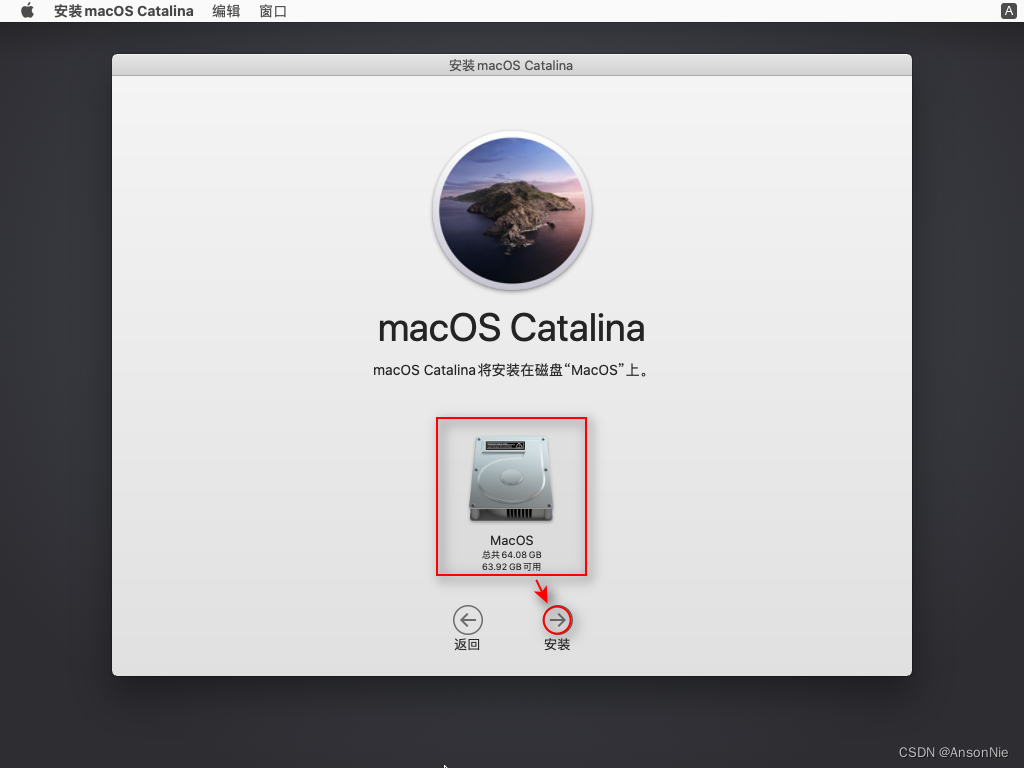Click the 返回 back arrow icon
The width and height of the screenshot is (1024, 768).
pos(467,619)
